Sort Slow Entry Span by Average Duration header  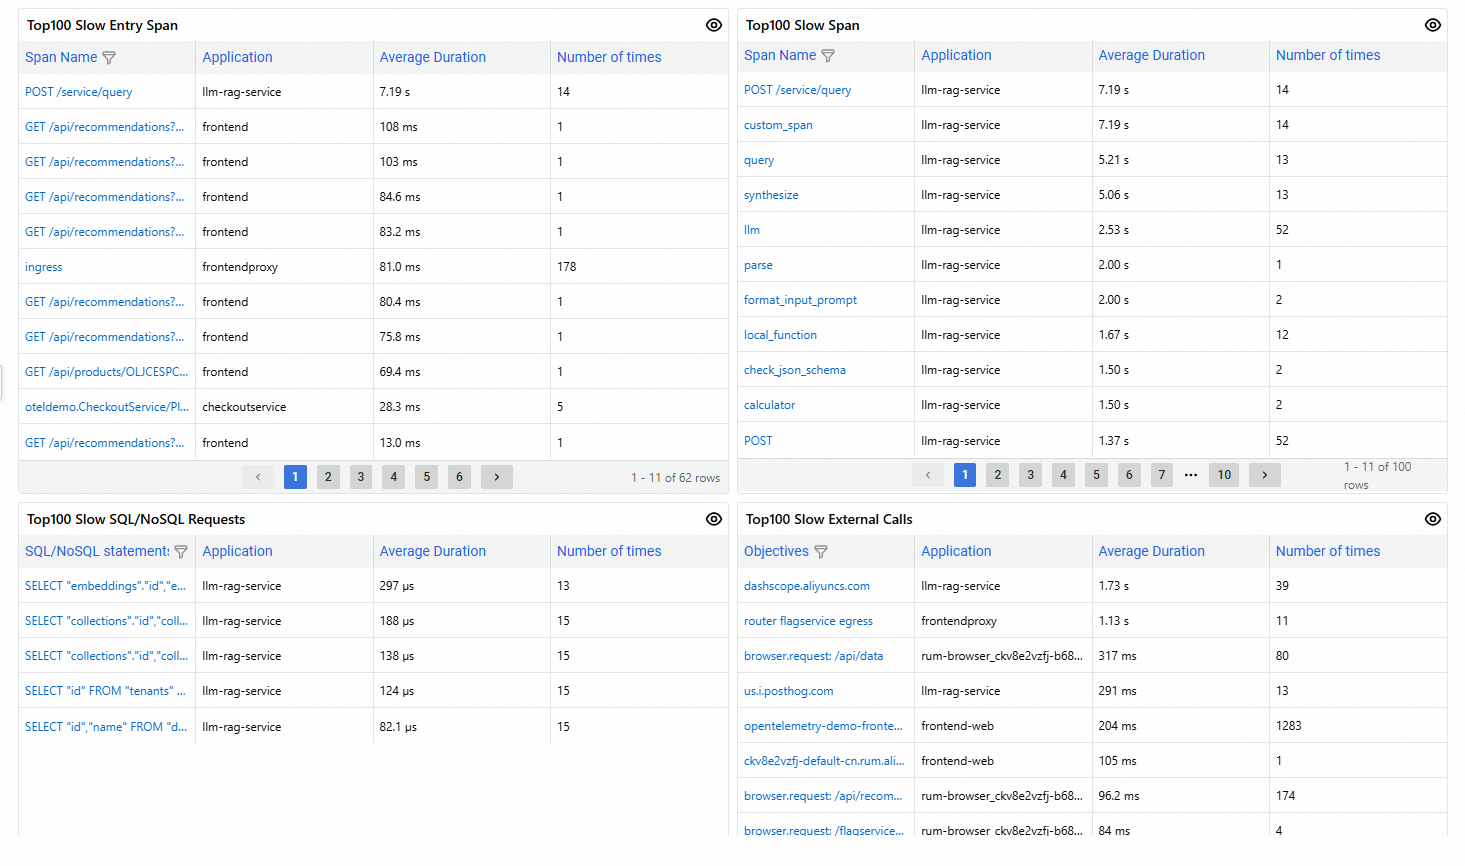(x=433, y=57)
